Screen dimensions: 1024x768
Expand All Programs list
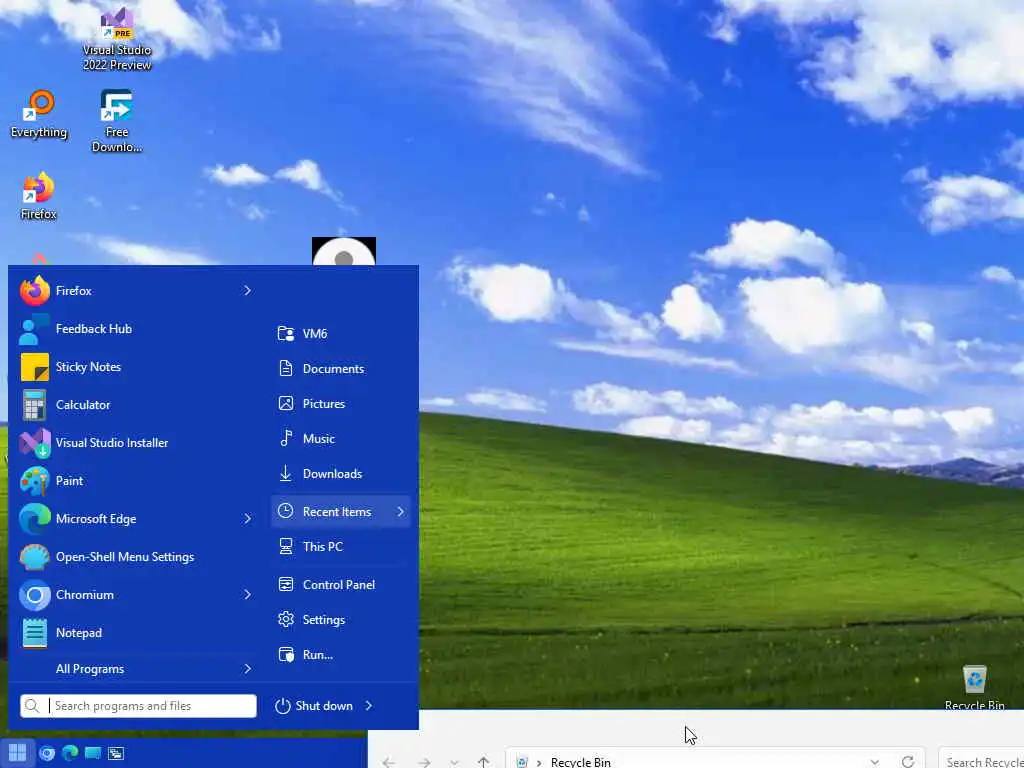[136, 669]
